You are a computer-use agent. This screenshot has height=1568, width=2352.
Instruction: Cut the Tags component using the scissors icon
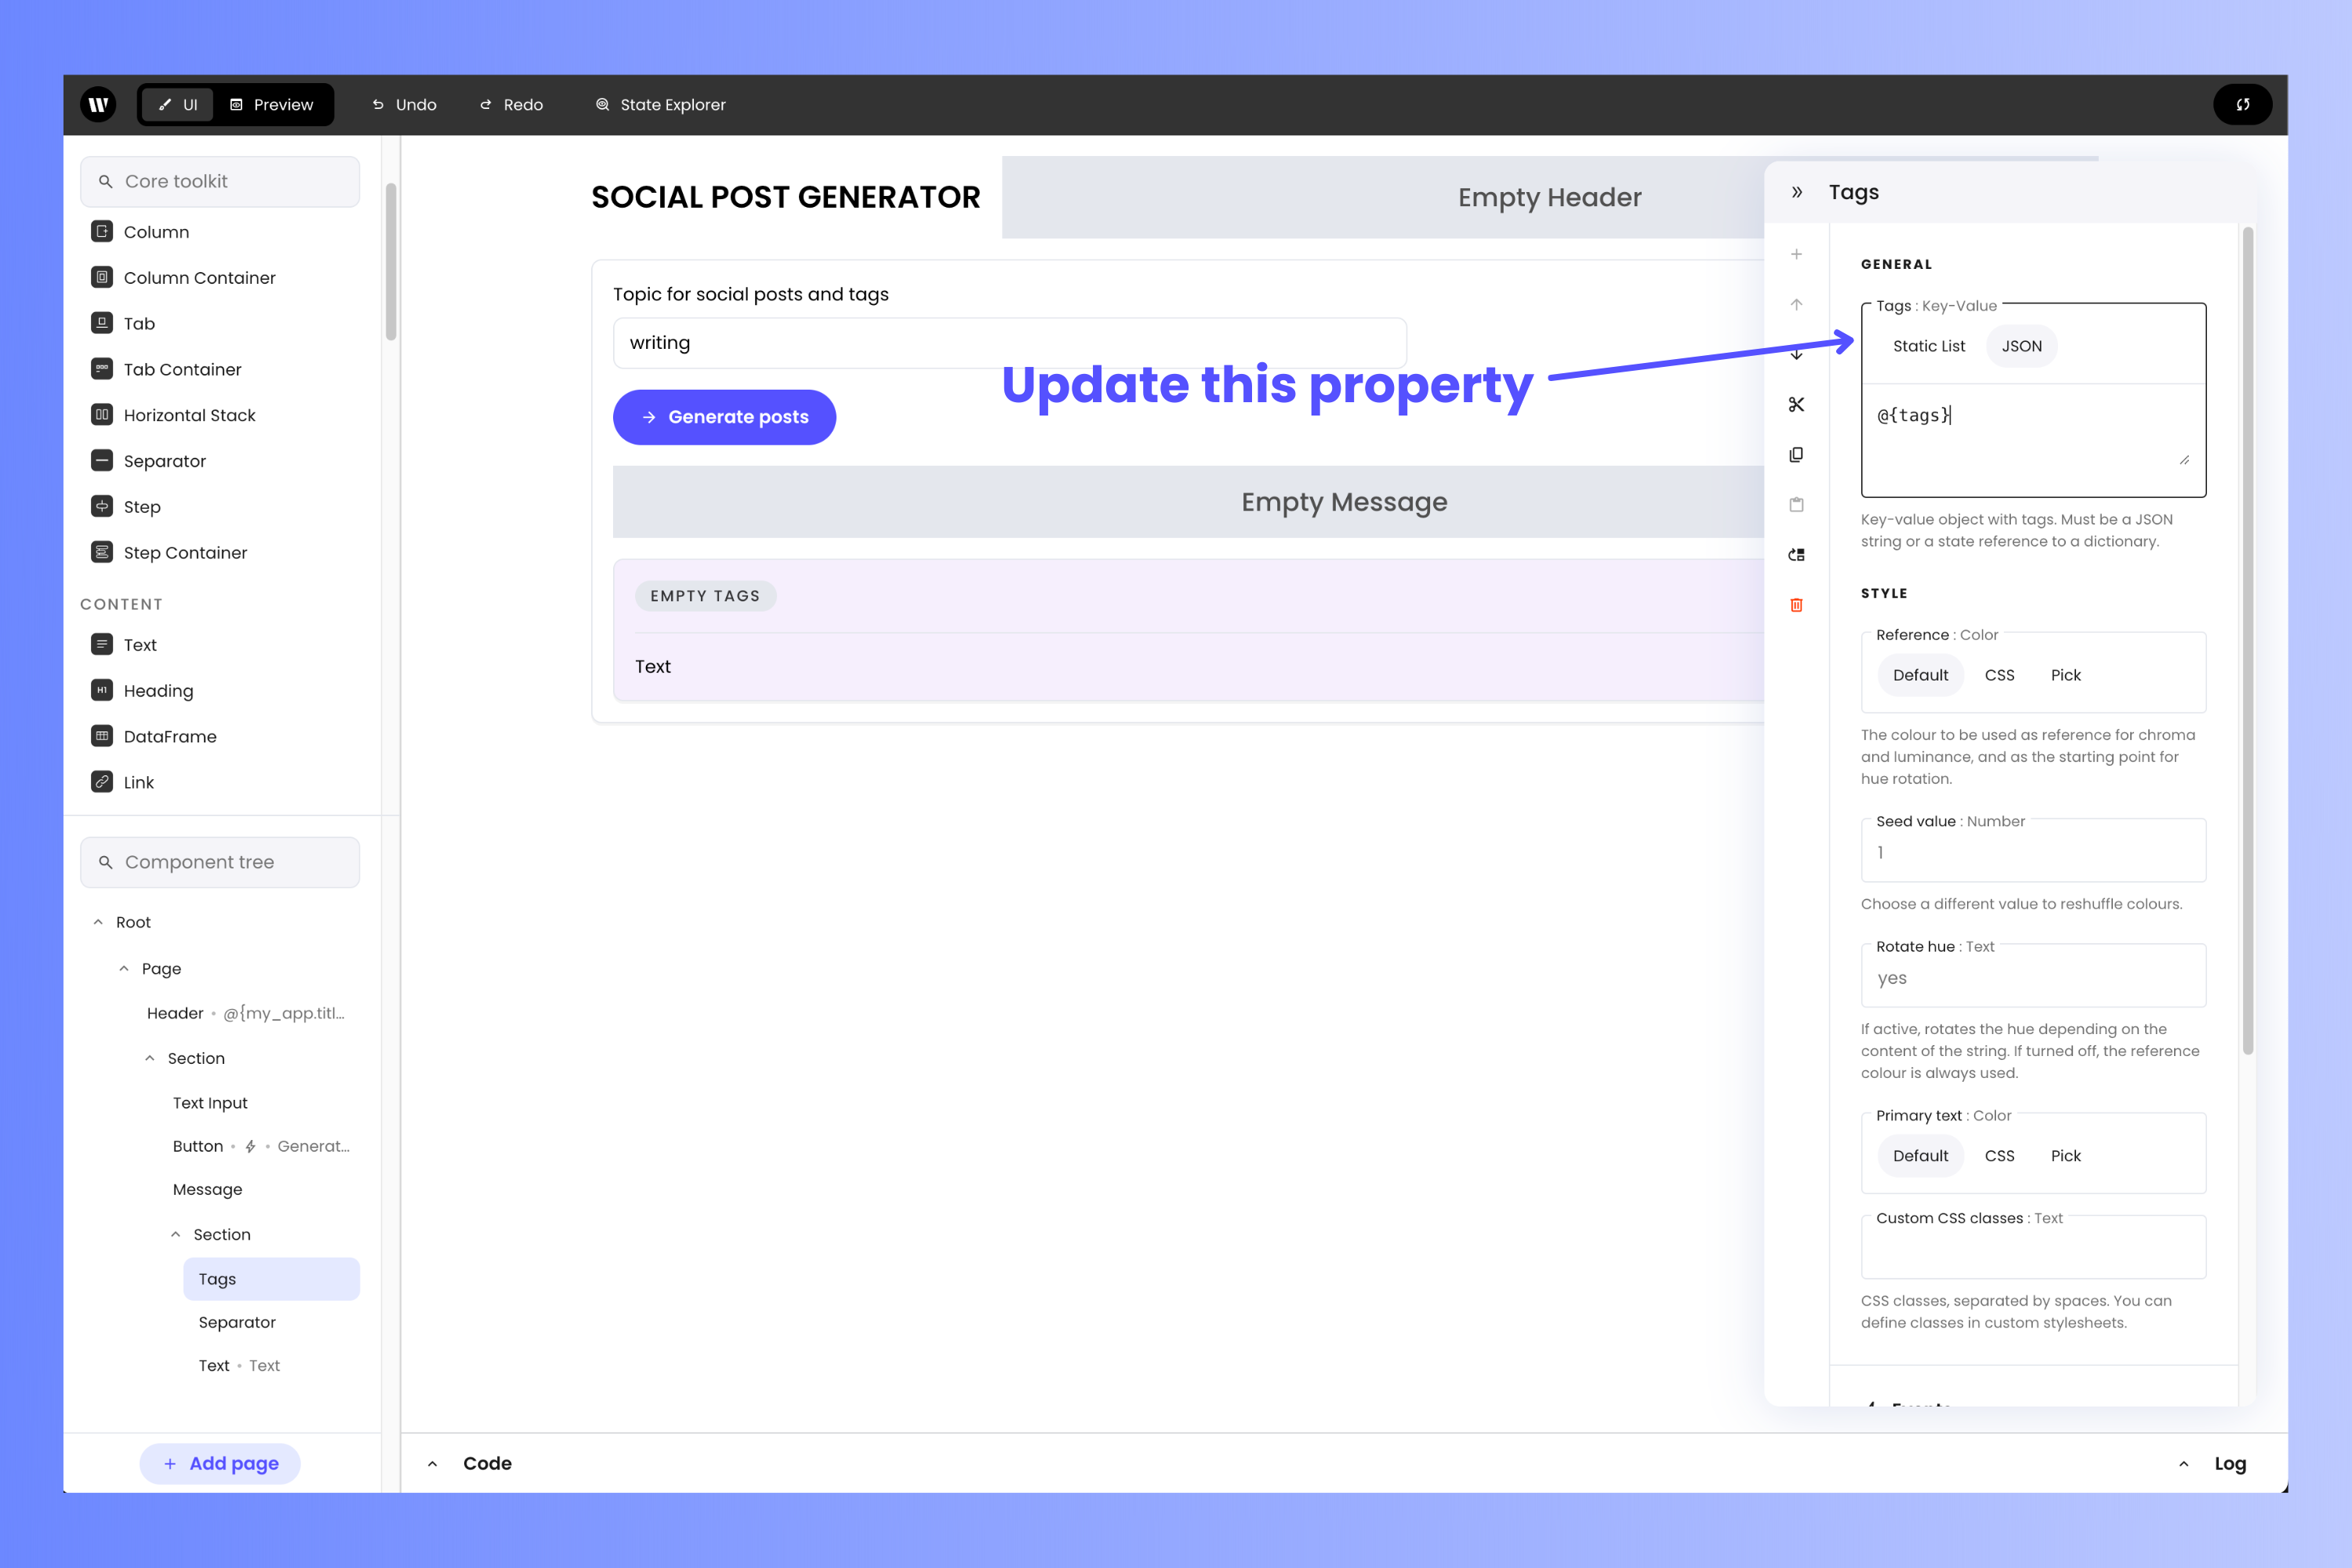click(x=1797, y=404)
